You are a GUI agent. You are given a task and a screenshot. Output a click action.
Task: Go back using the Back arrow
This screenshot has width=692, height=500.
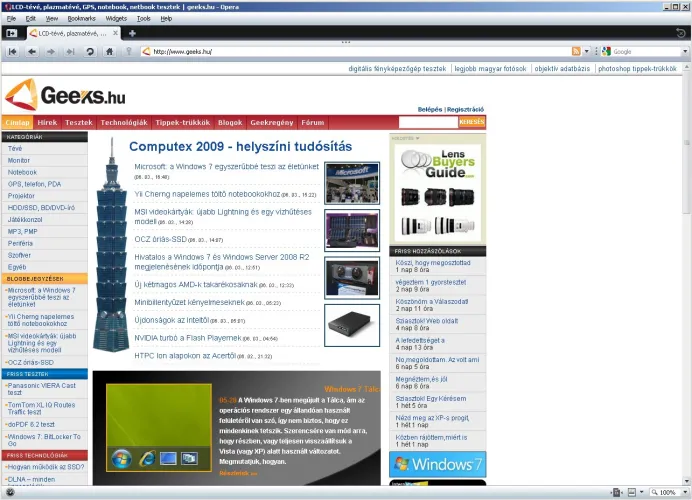point(32,52)
